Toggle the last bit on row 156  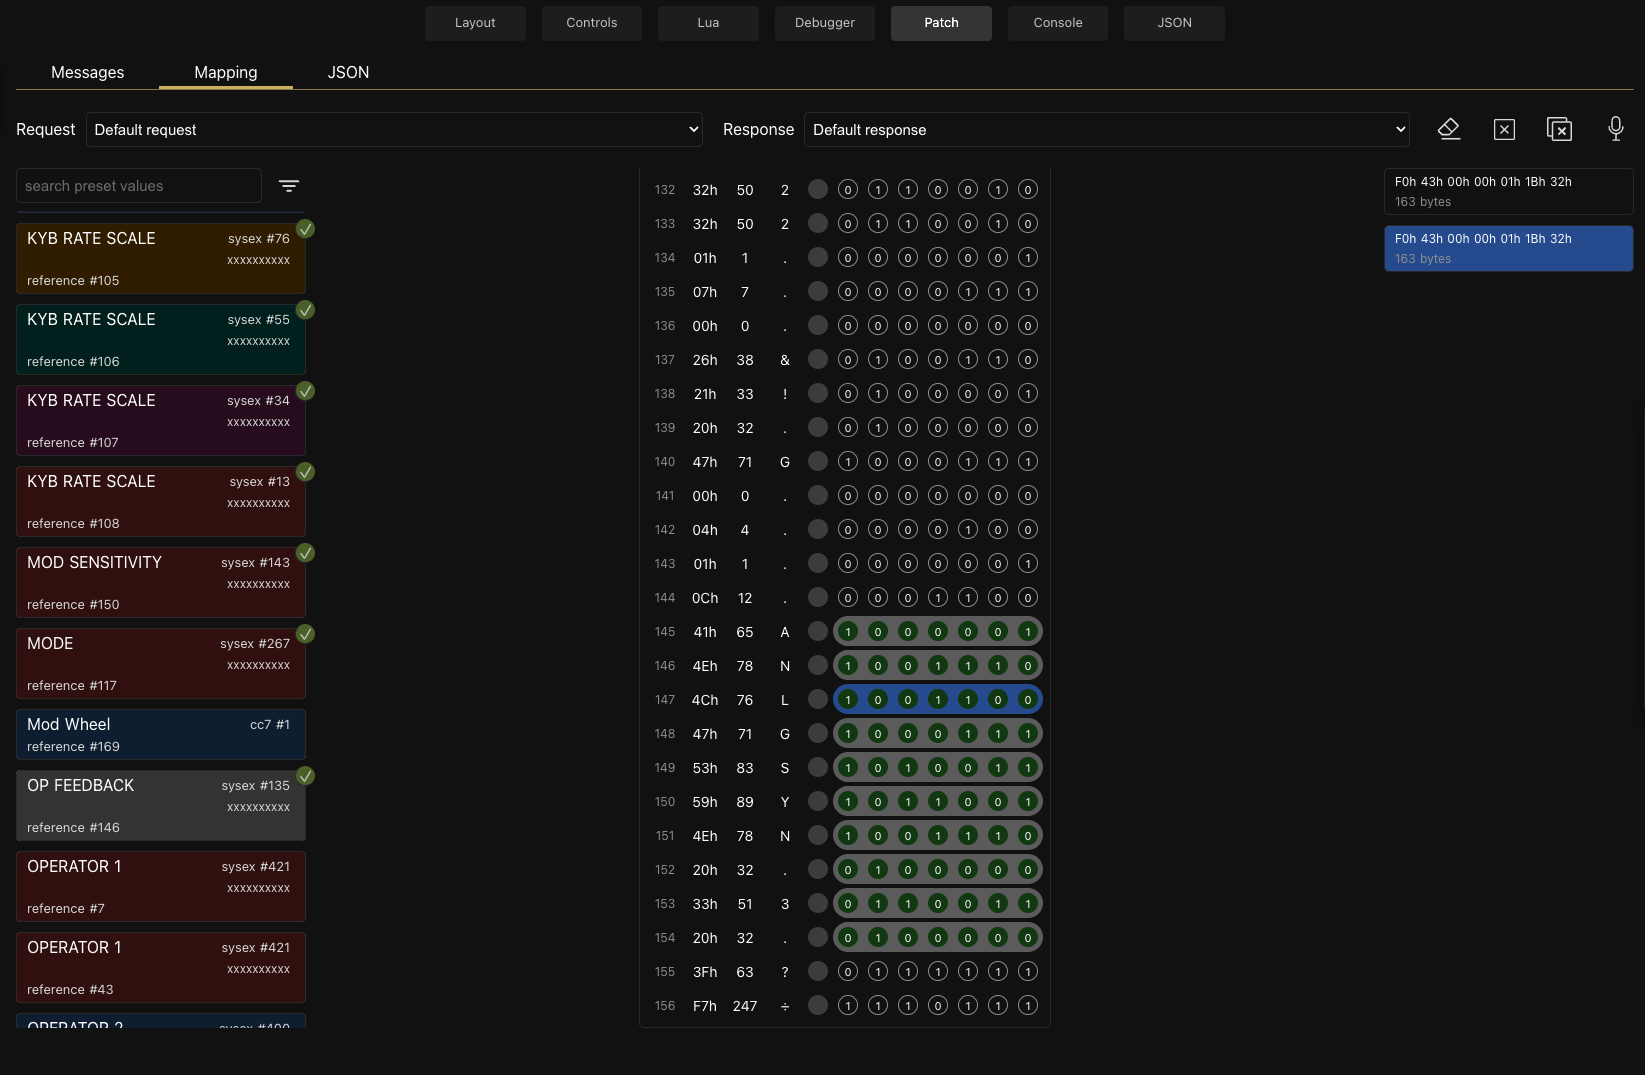(1027, 1005)
